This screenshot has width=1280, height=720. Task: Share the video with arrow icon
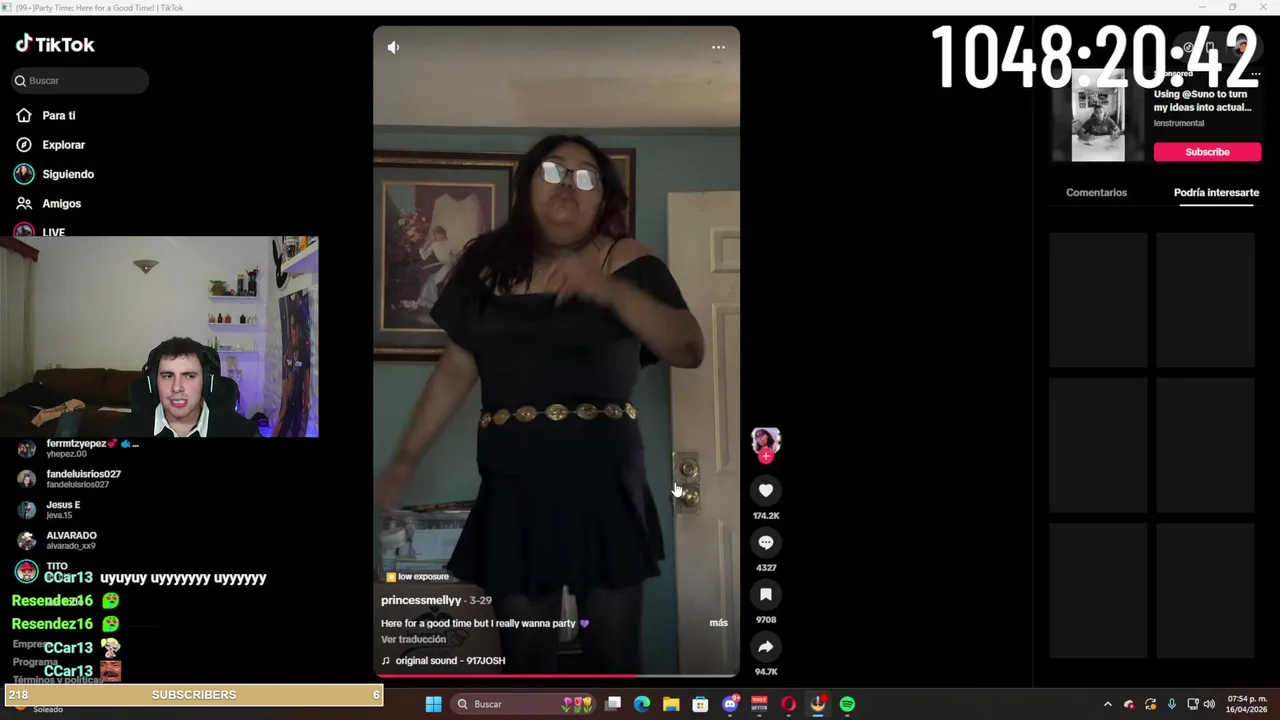pyautogui.click(x=766, y=646)
